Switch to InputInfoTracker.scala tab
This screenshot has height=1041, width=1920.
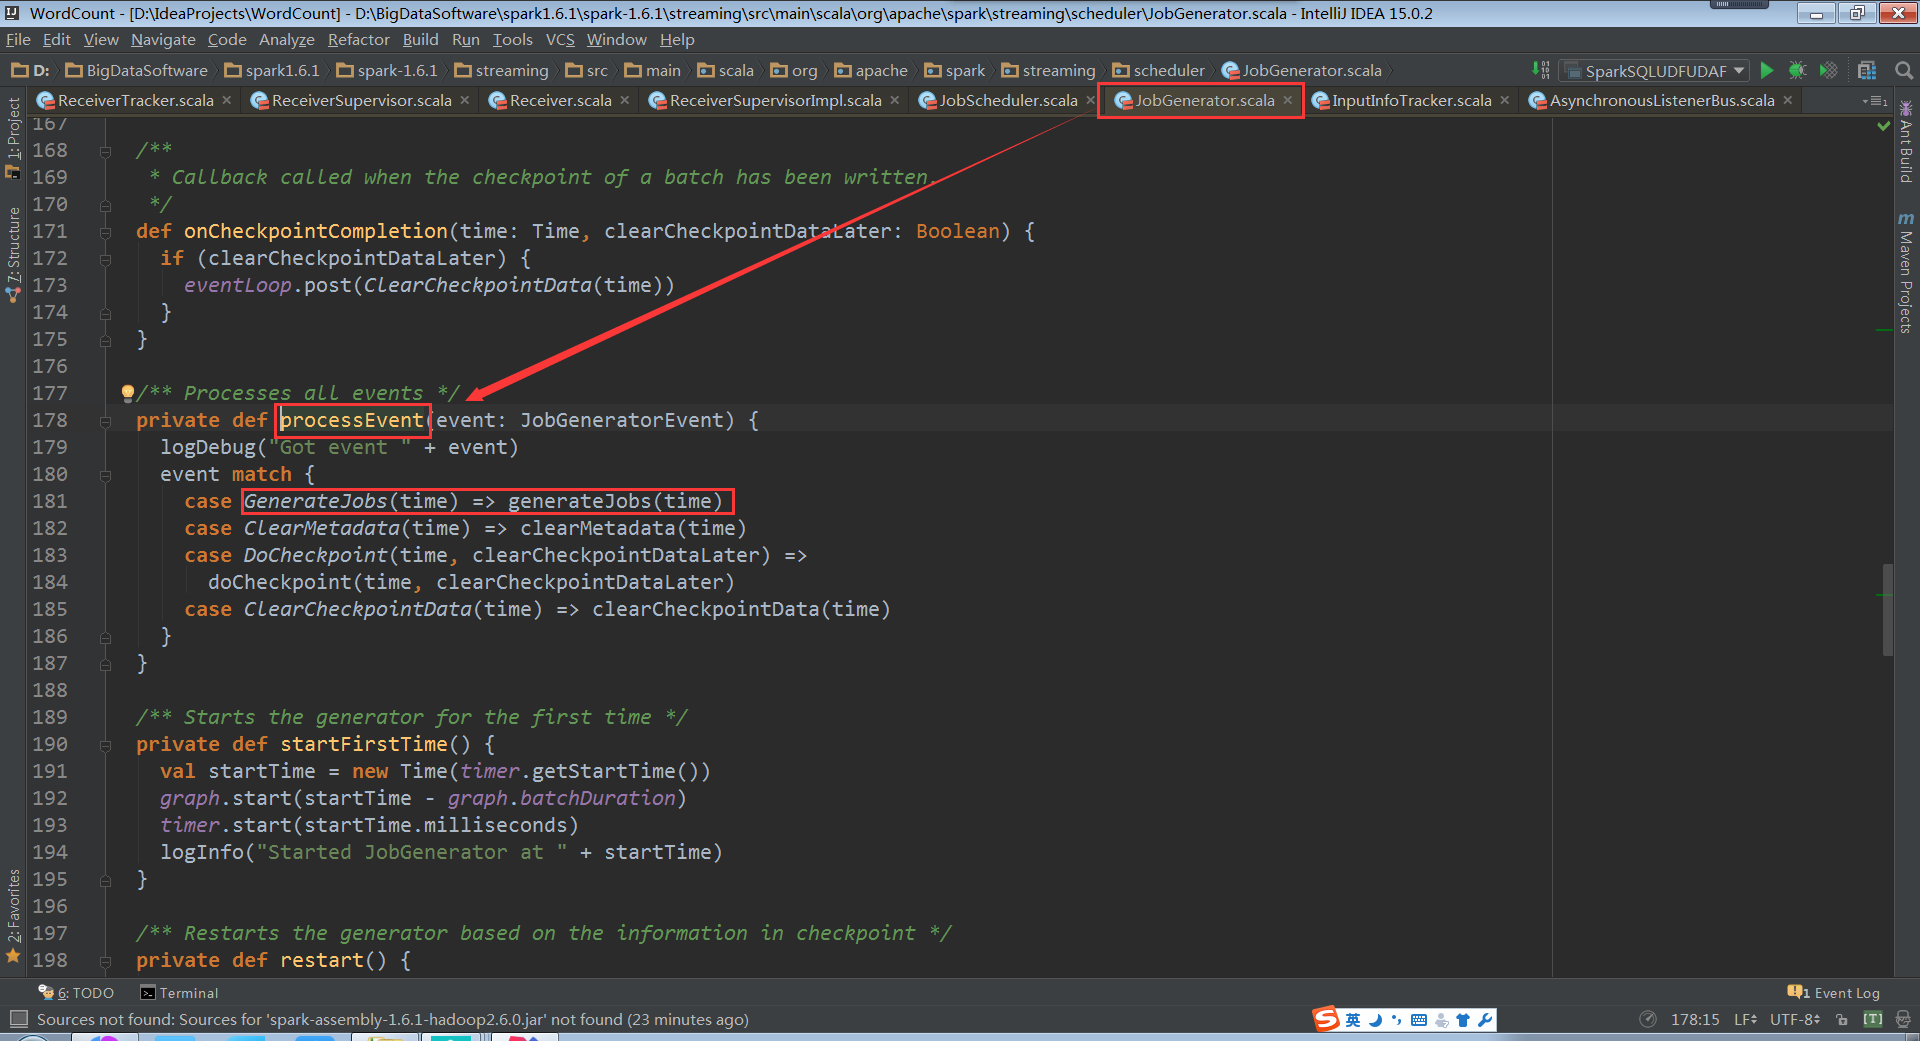[1411, 101]
